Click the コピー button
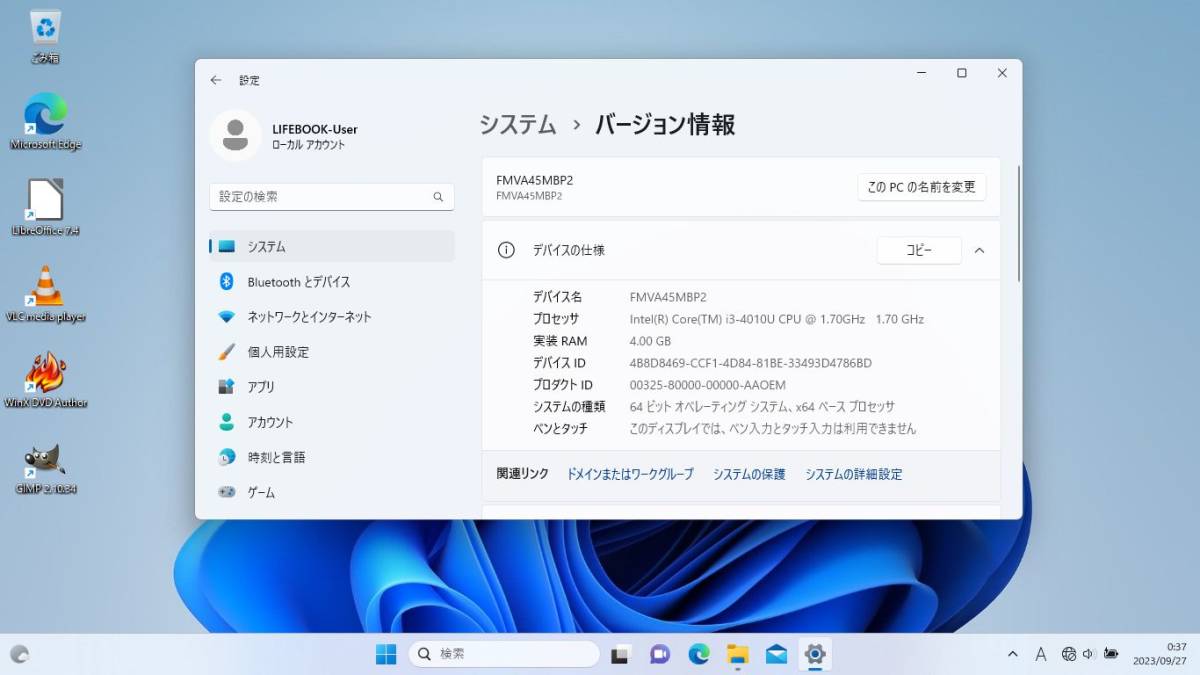This screenshot has width=1200, height=675. point(919,250)
